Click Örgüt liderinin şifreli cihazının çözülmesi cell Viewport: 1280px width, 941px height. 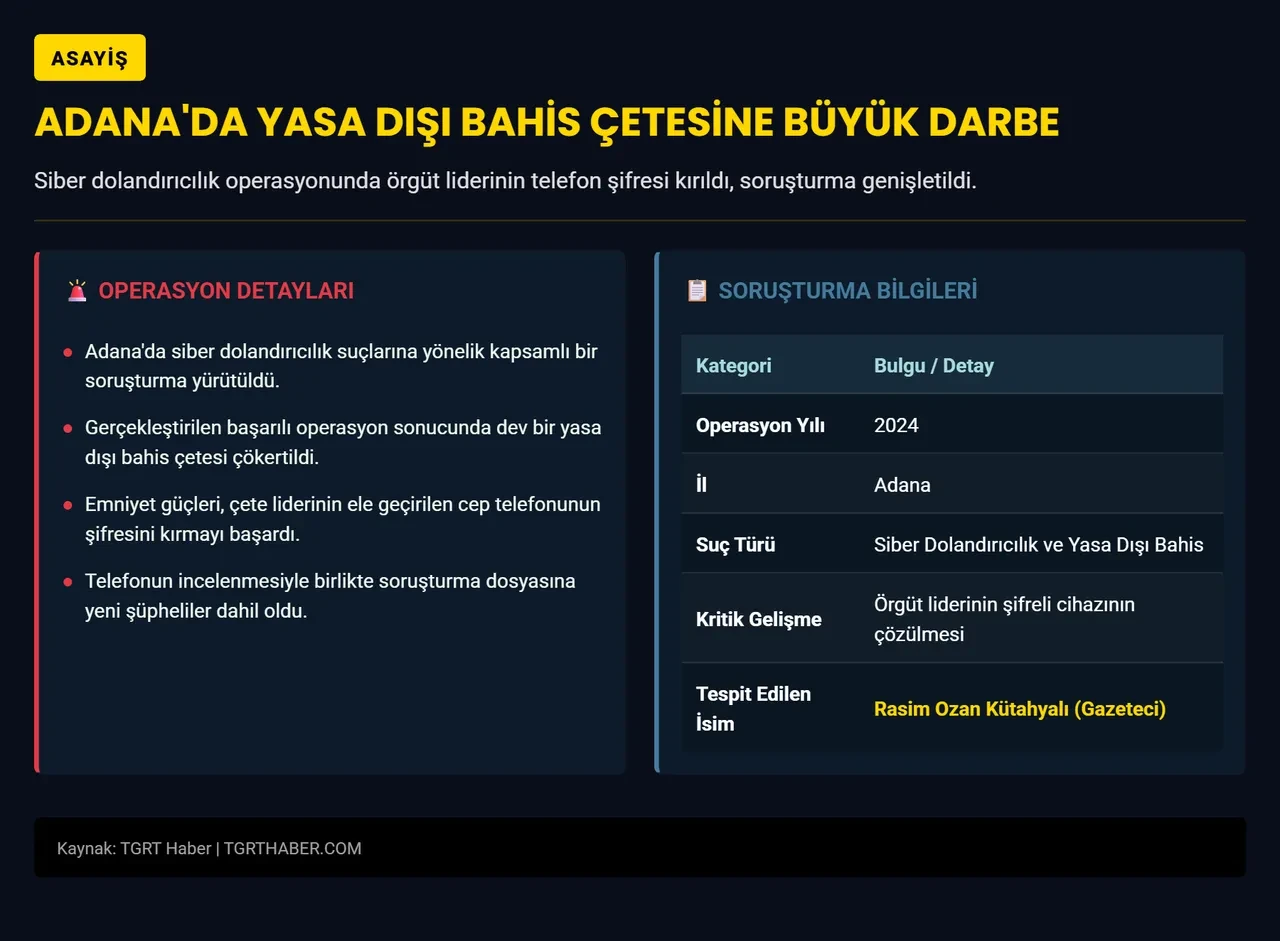click(1004, 619)
